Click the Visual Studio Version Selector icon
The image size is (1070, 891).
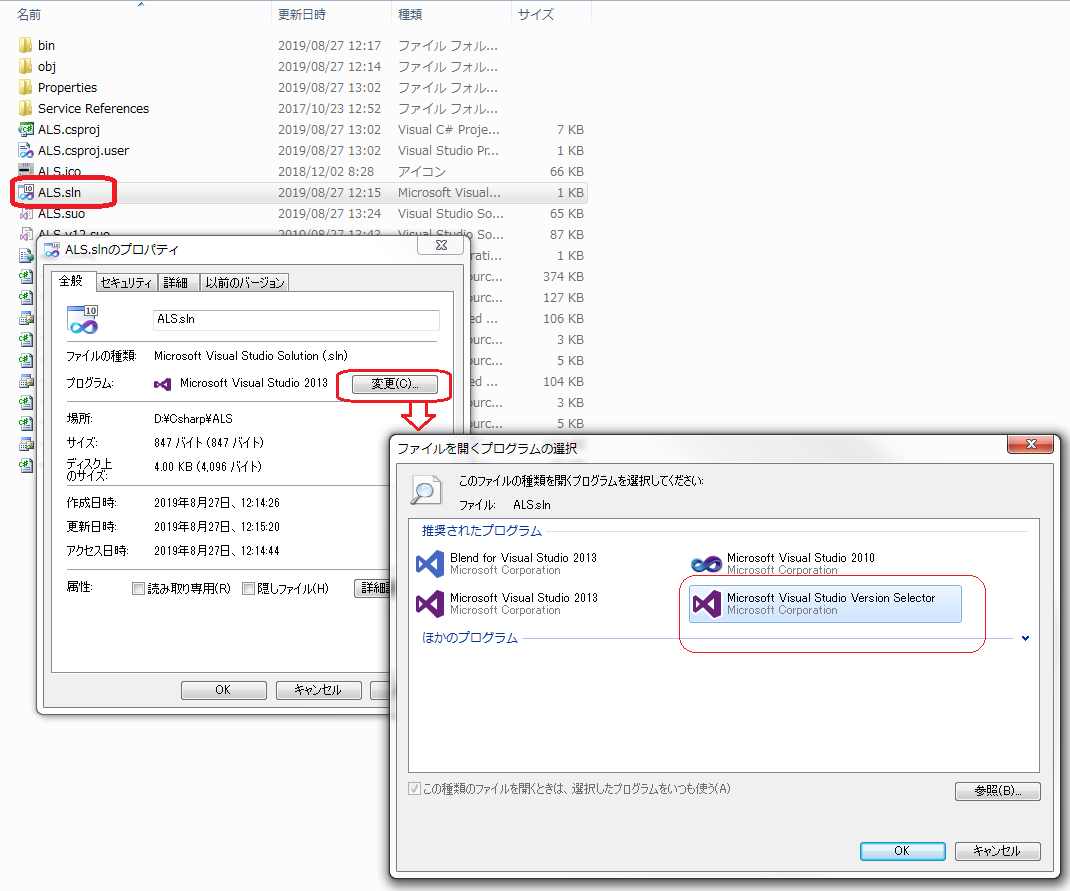pos(707,604)
